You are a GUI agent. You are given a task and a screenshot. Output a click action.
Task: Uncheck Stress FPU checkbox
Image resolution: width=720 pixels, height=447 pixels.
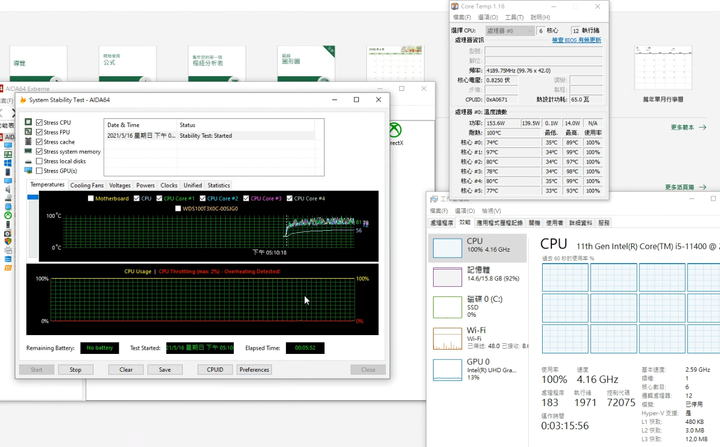click(x=39, y=132)
